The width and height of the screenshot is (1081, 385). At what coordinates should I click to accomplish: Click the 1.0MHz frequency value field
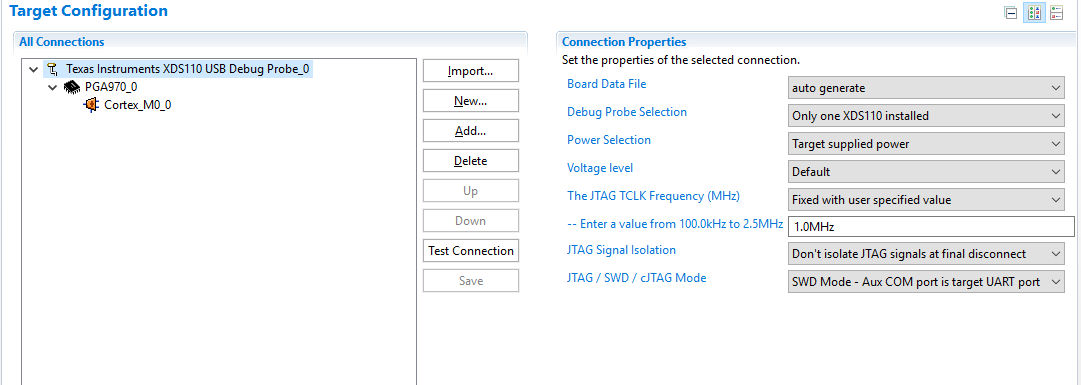click(931, 226)
